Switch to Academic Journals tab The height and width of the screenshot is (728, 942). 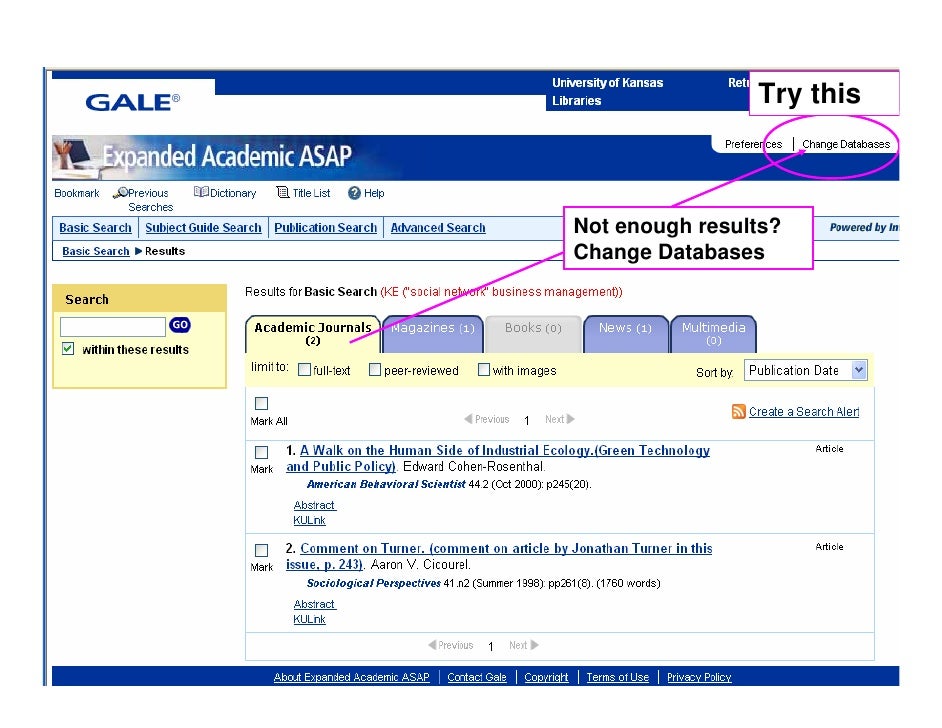click(x=313, y=333)
